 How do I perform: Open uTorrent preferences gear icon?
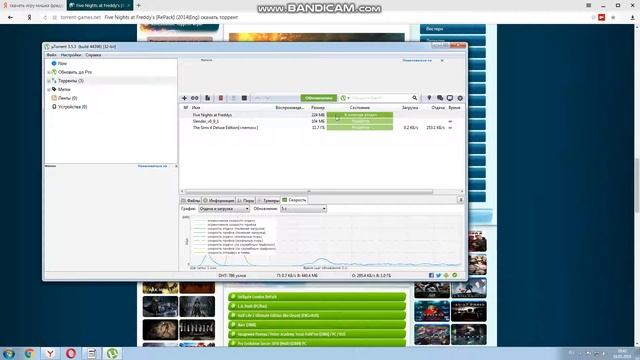pyautogui.click(x=460, y=98)
